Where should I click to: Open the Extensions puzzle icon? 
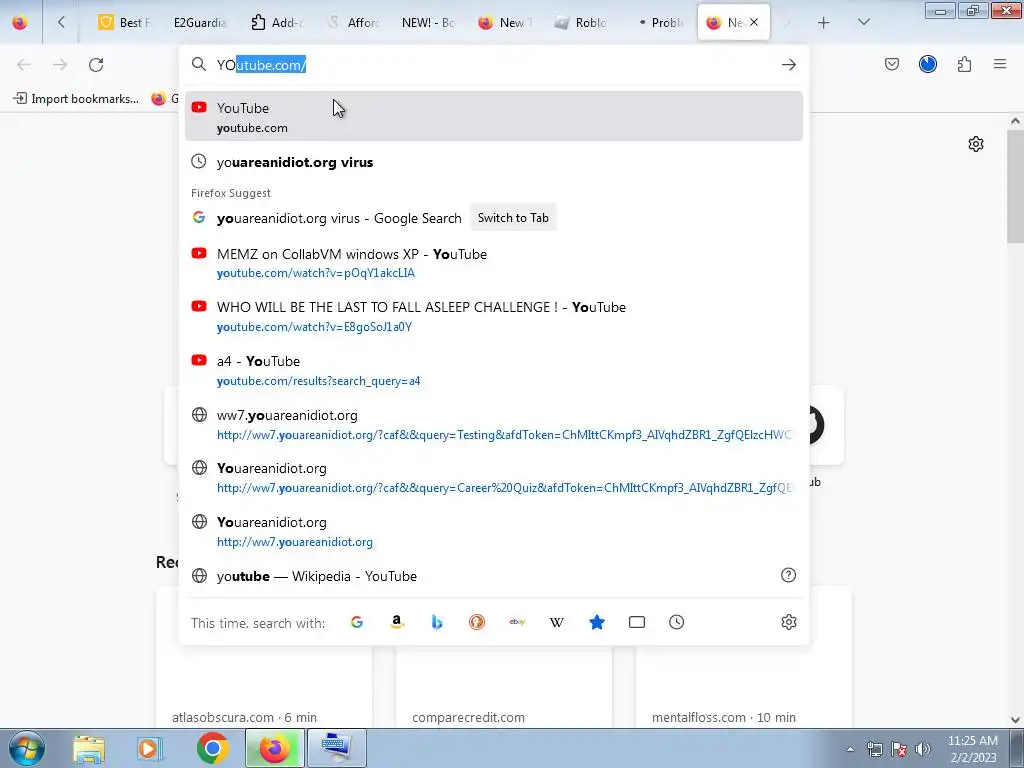[964, 64]
